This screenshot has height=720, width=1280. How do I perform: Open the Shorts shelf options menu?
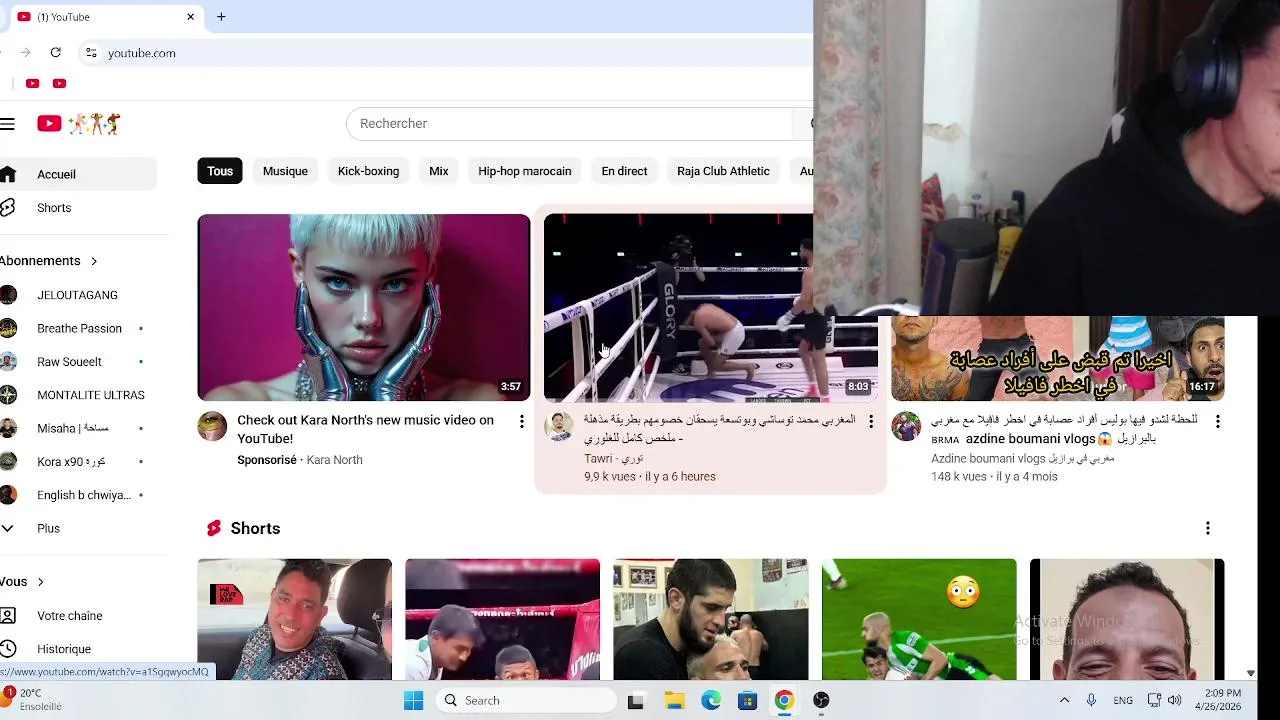[x=1207, y=528]
